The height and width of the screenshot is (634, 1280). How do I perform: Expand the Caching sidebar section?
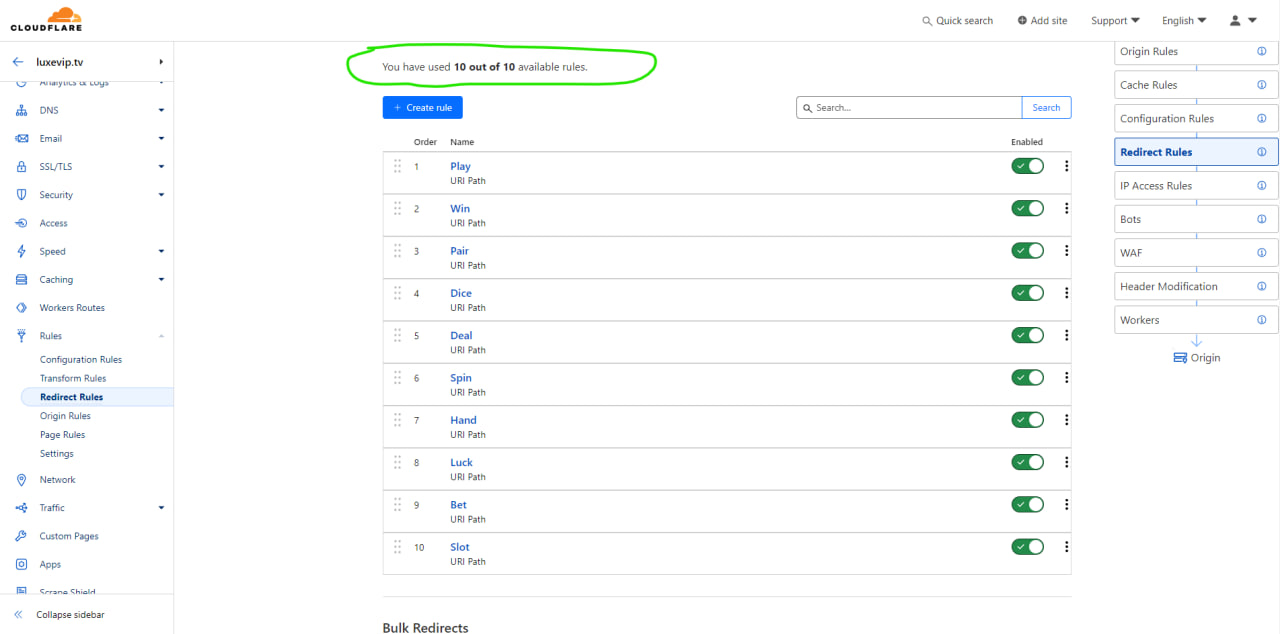point(161,280)
